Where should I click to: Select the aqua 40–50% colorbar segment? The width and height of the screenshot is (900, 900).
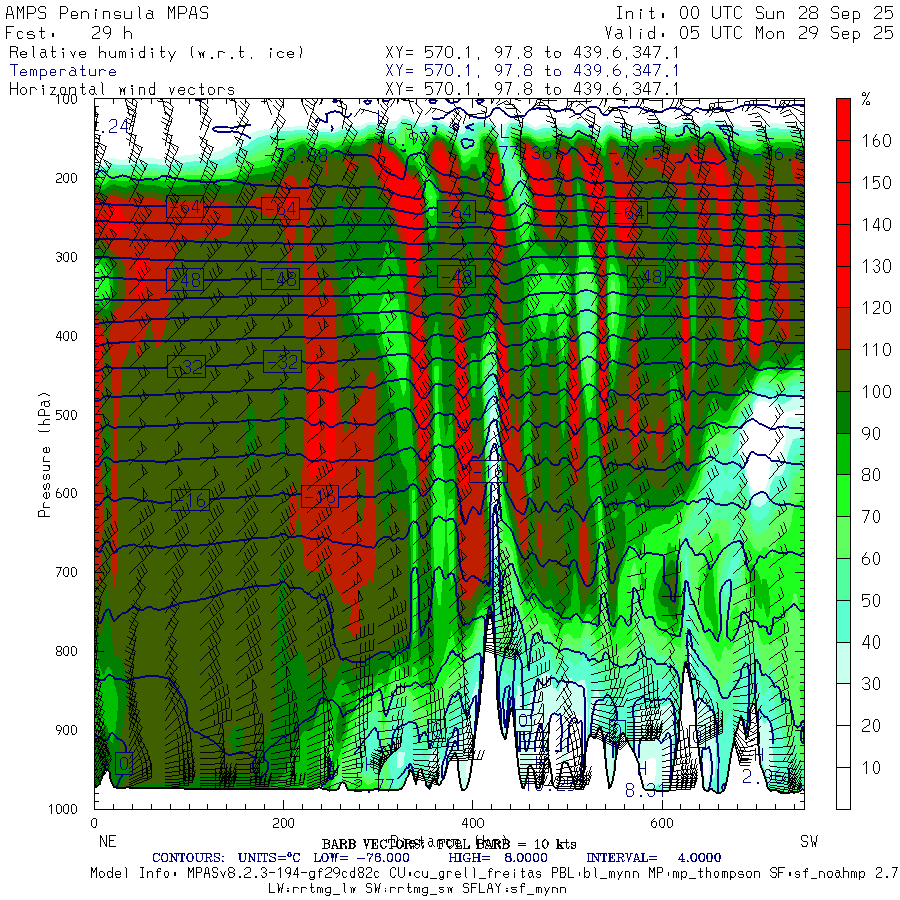(843, 621)
